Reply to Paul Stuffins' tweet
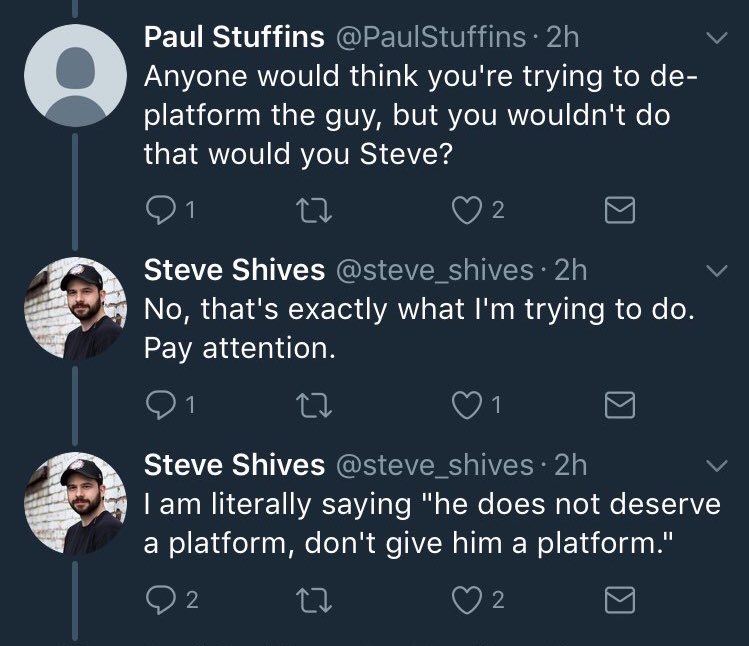The height and width of the screenshot is (646, 749). click(160, 210)
